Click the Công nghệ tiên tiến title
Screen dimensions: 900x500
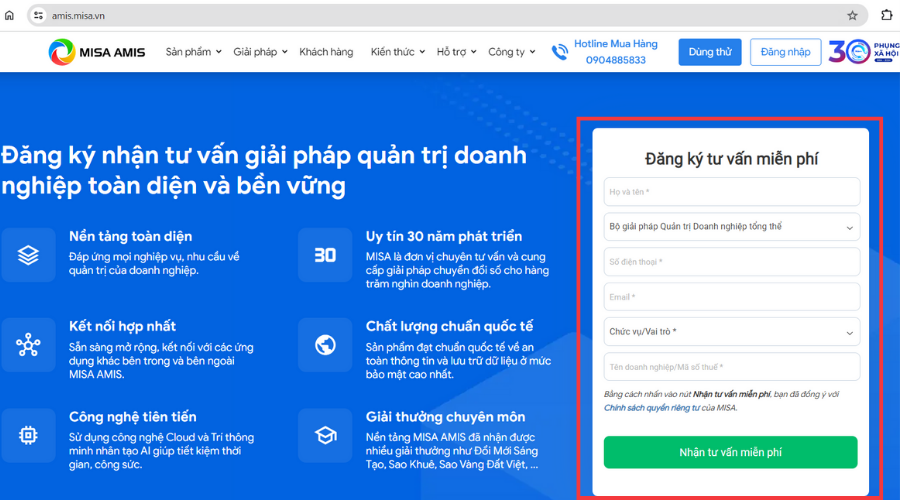pyautogui.click(x=133, y=417)
